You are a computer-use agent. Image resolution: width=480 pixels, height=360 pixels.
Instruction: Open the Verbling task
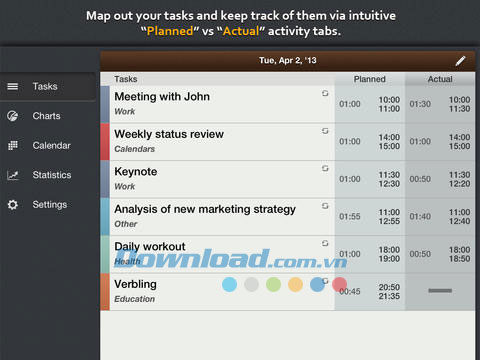217,291
